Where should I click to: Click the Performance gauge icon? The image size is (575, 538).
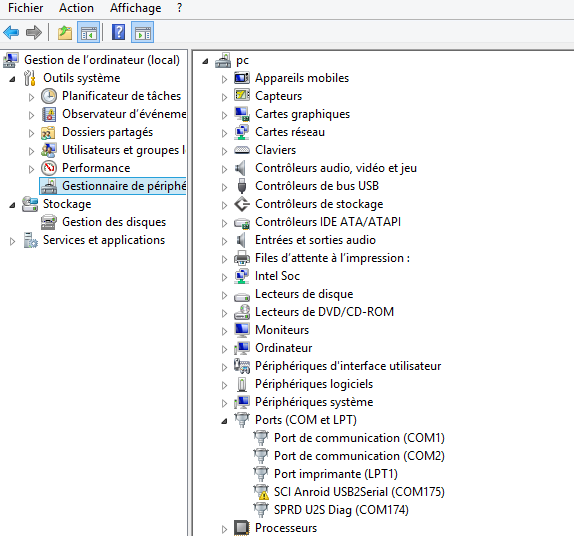click(x=49, y=168)
